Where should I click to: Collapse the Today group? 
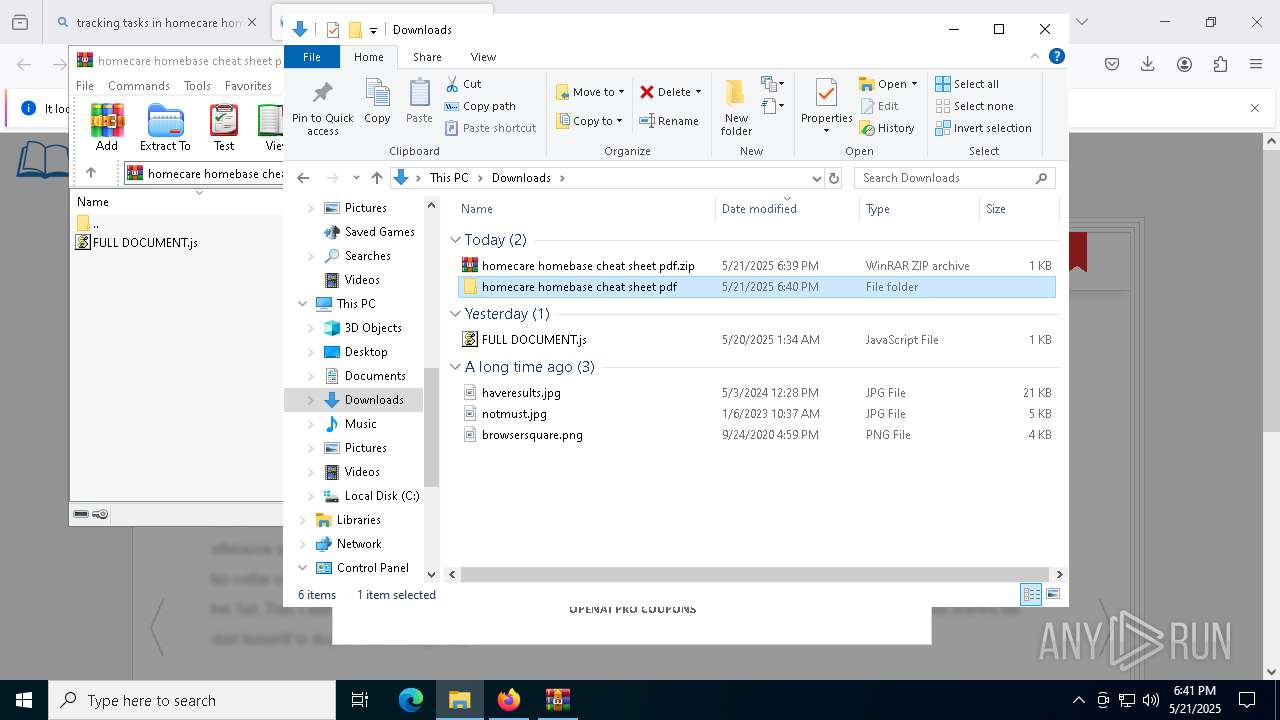455,240
